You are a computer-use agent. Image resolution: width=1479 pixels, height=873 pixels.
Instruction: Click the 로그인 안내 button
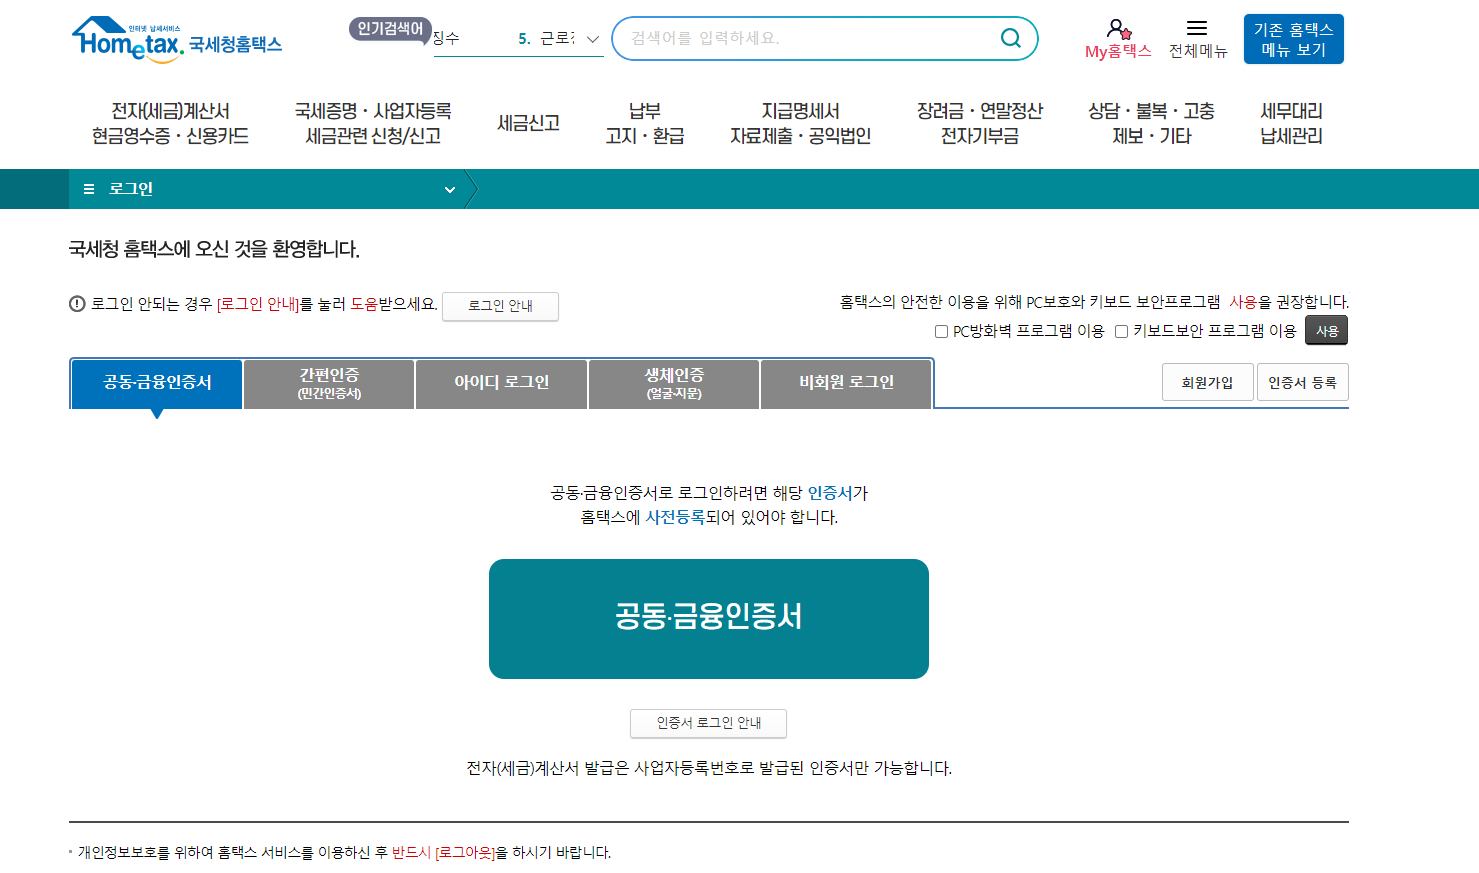[500, 306]
